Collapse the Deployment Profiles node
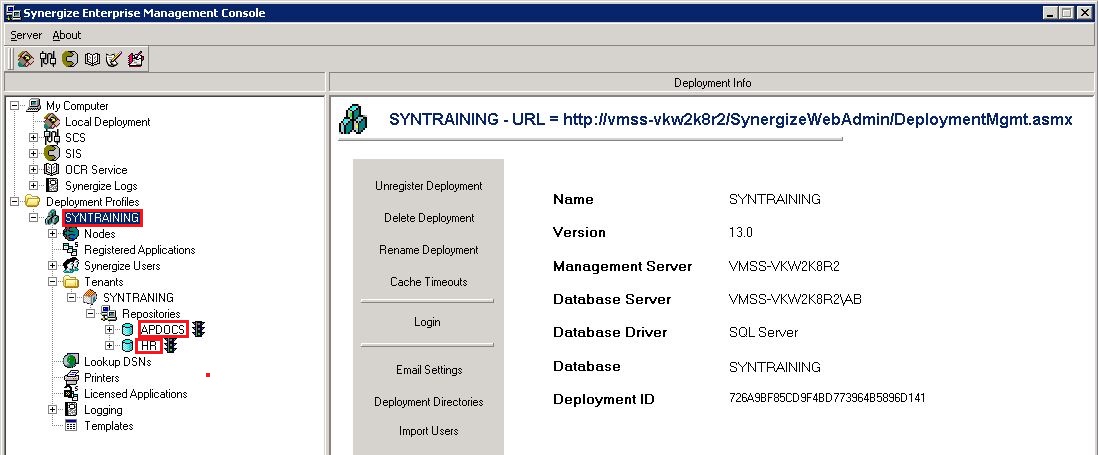This screenshot has width=1098, height=455. click(x=15, y=202)
